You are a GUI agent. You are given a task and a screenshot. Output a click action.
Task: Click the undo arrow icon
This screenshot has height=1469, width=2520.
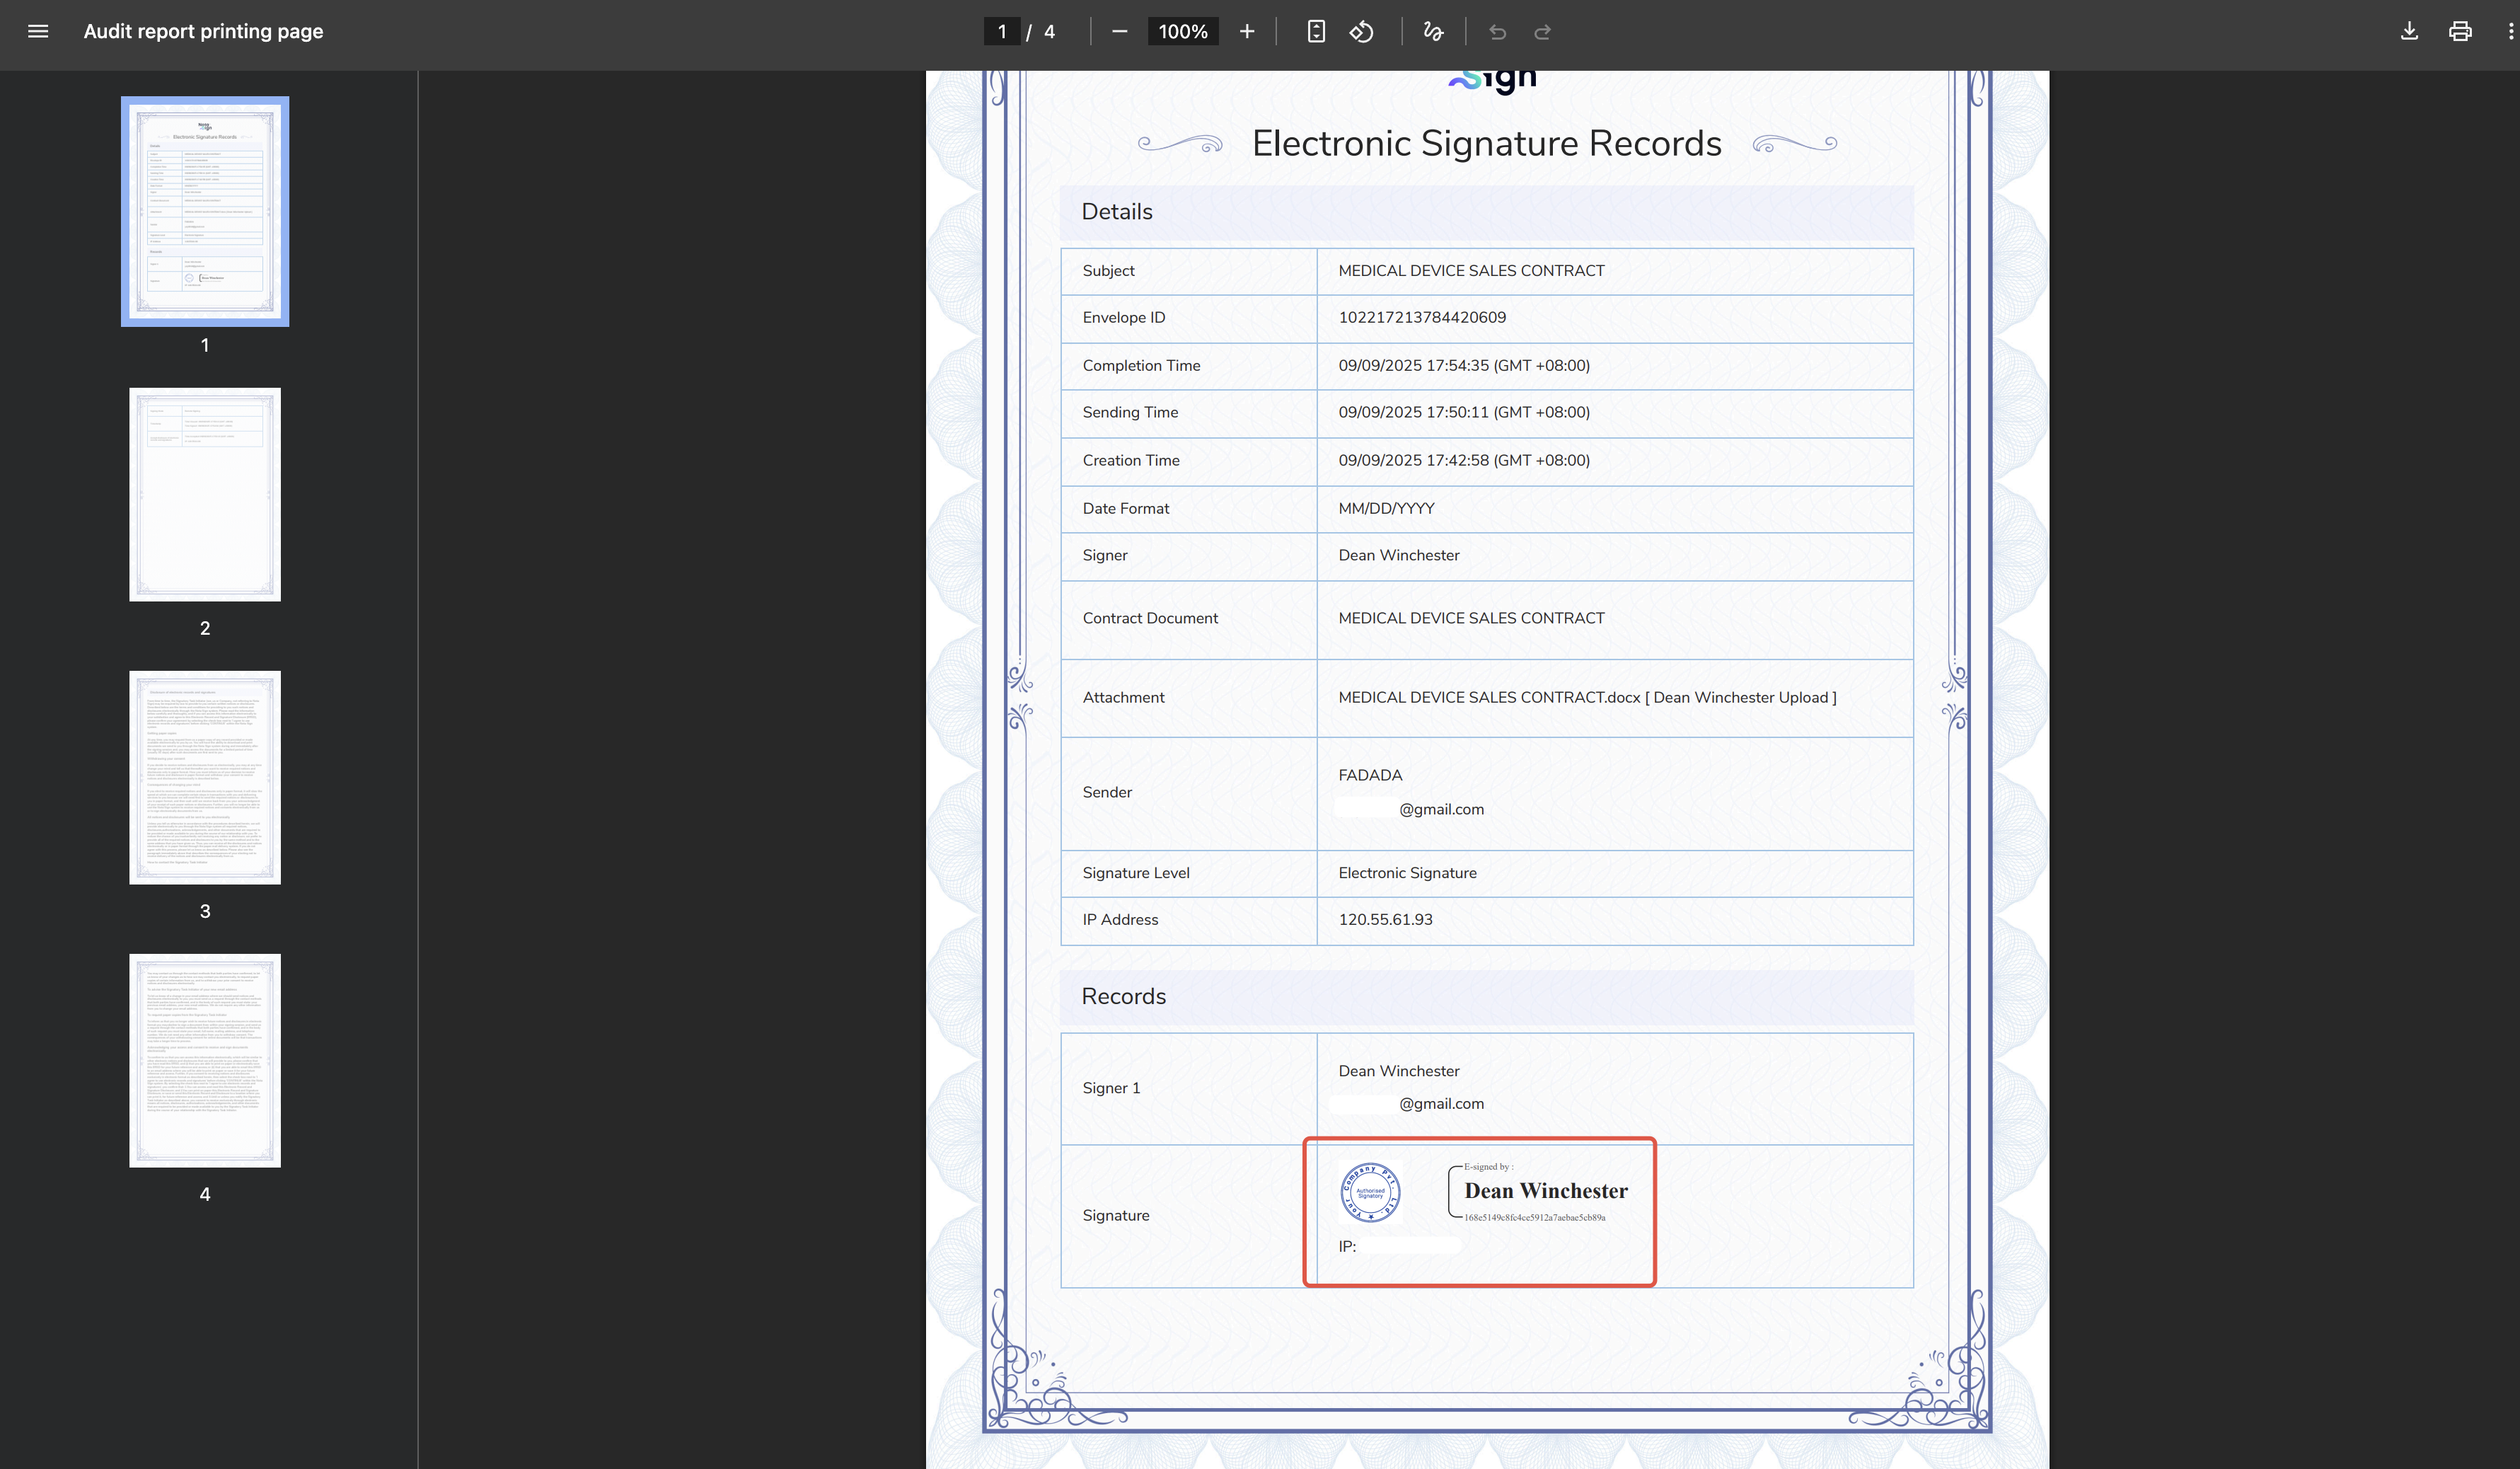(1497, 32)
